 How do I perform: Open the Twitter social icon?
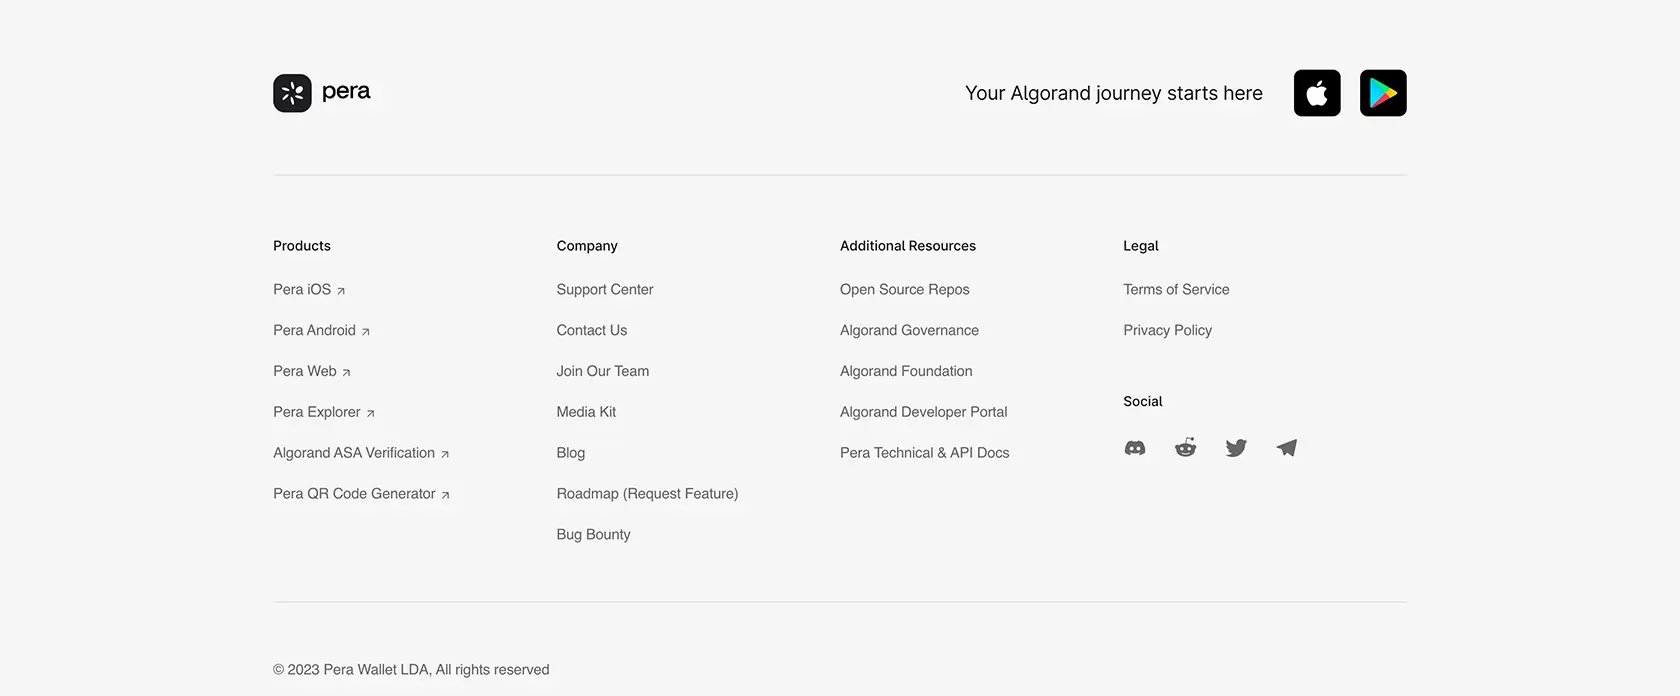[x=1236, y=448]
